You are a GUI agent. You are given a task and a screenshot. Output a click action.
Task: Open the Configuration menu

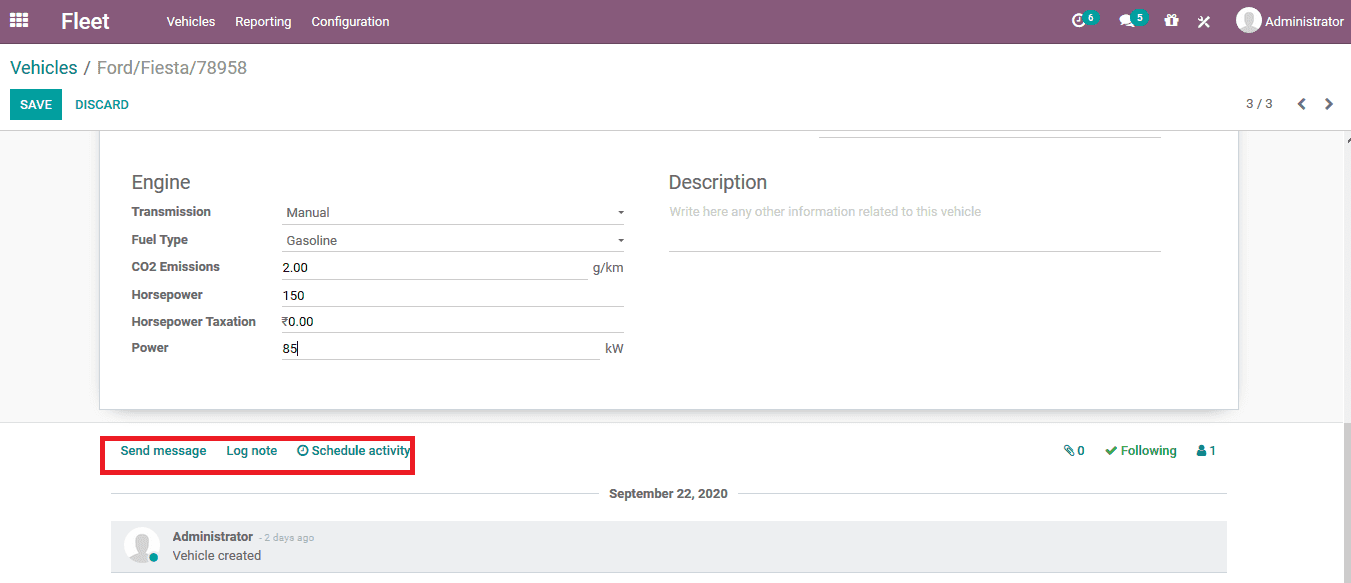[350, 21]
